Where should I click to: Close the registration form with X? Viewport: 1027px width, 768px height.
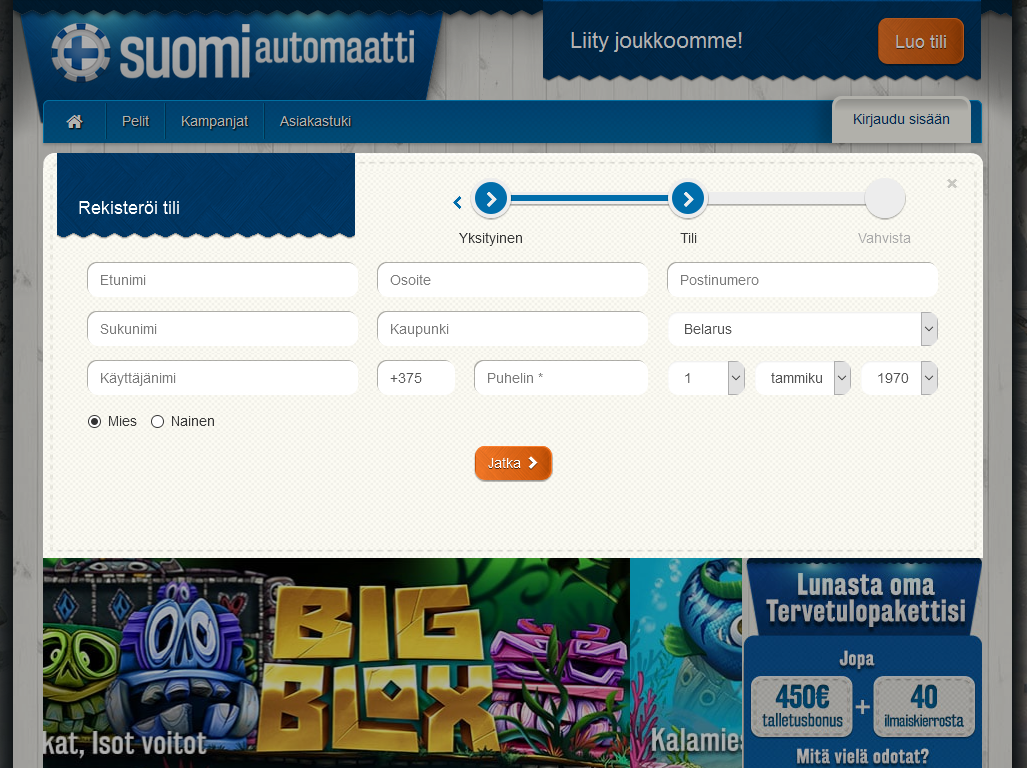pyautogui.click(x=952, y=183)
